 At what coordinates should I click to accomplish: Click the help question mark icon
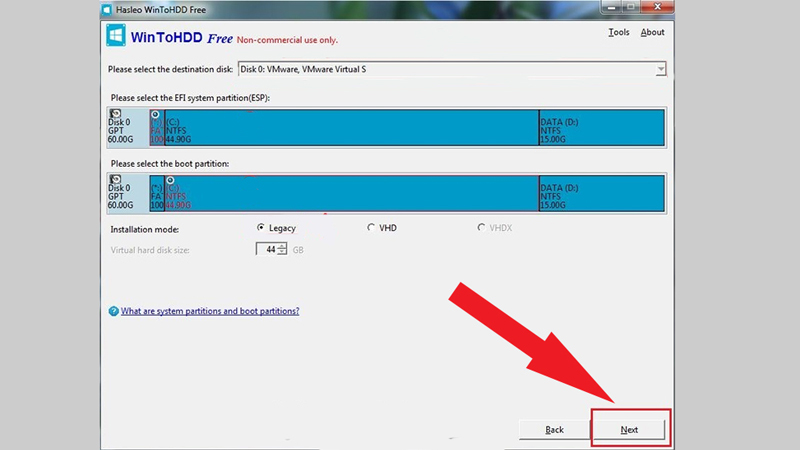(x=113, y=311)
